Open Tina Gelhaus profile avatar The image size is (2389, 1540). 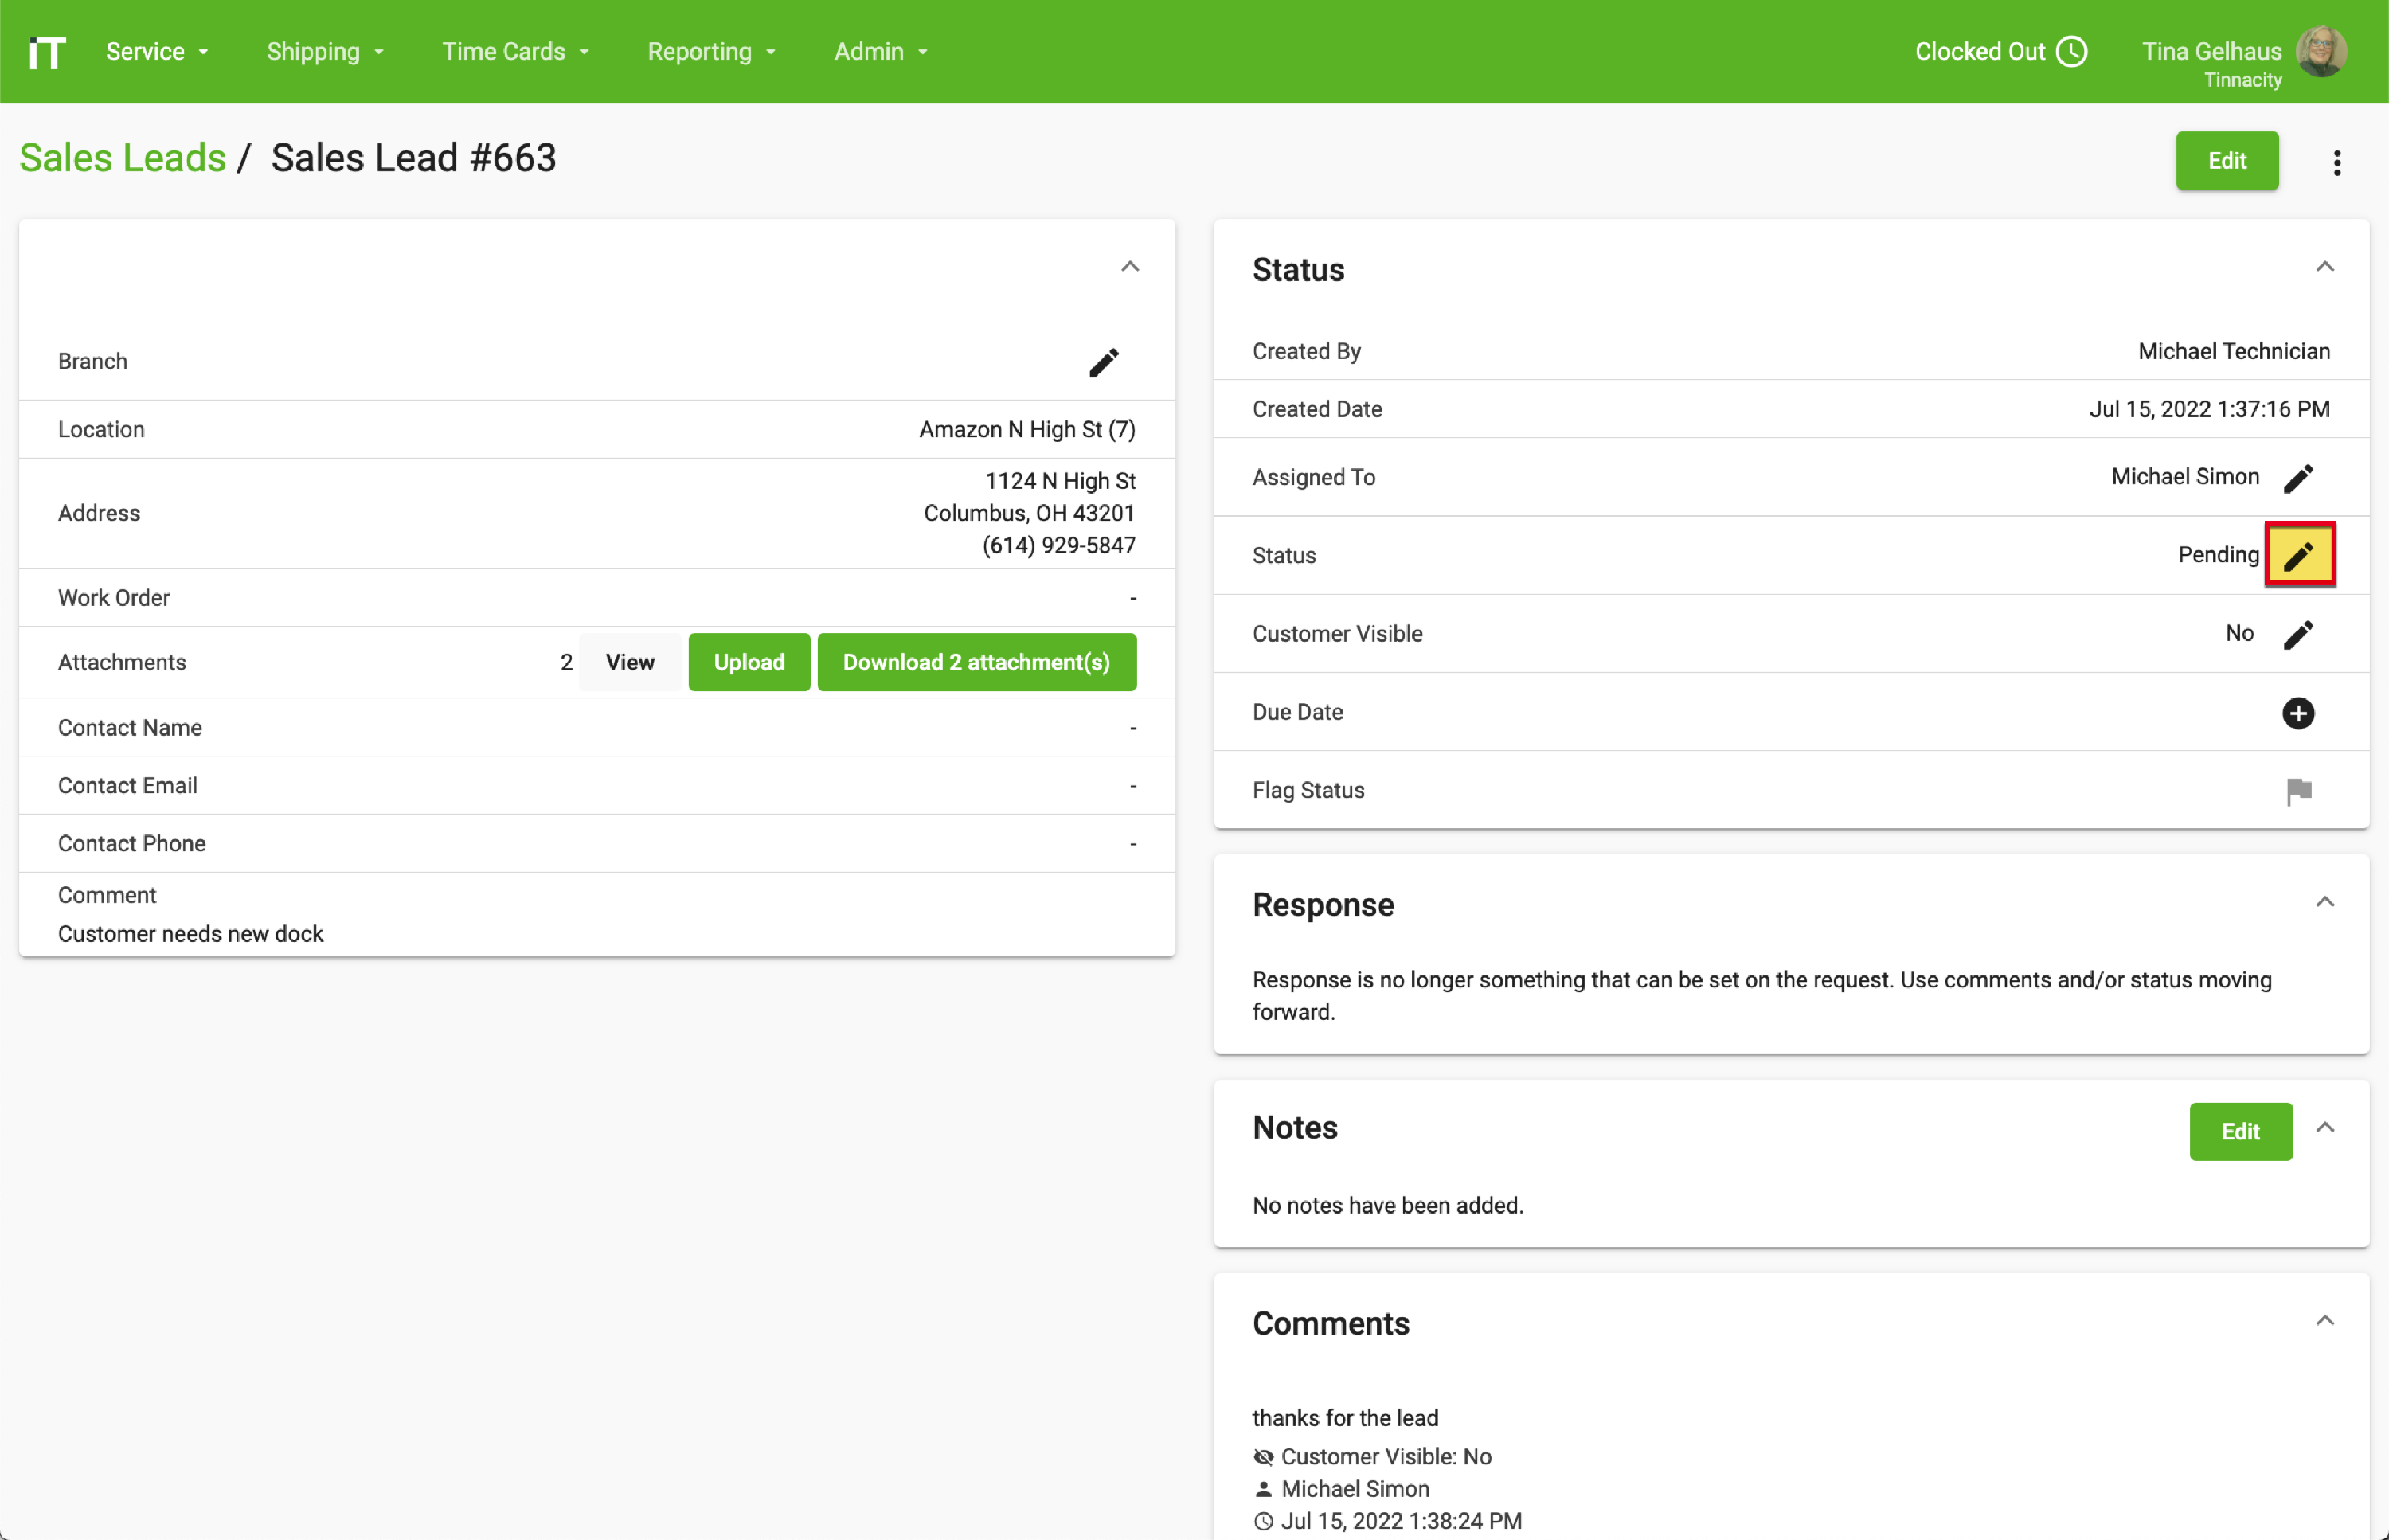(2322, 52)
